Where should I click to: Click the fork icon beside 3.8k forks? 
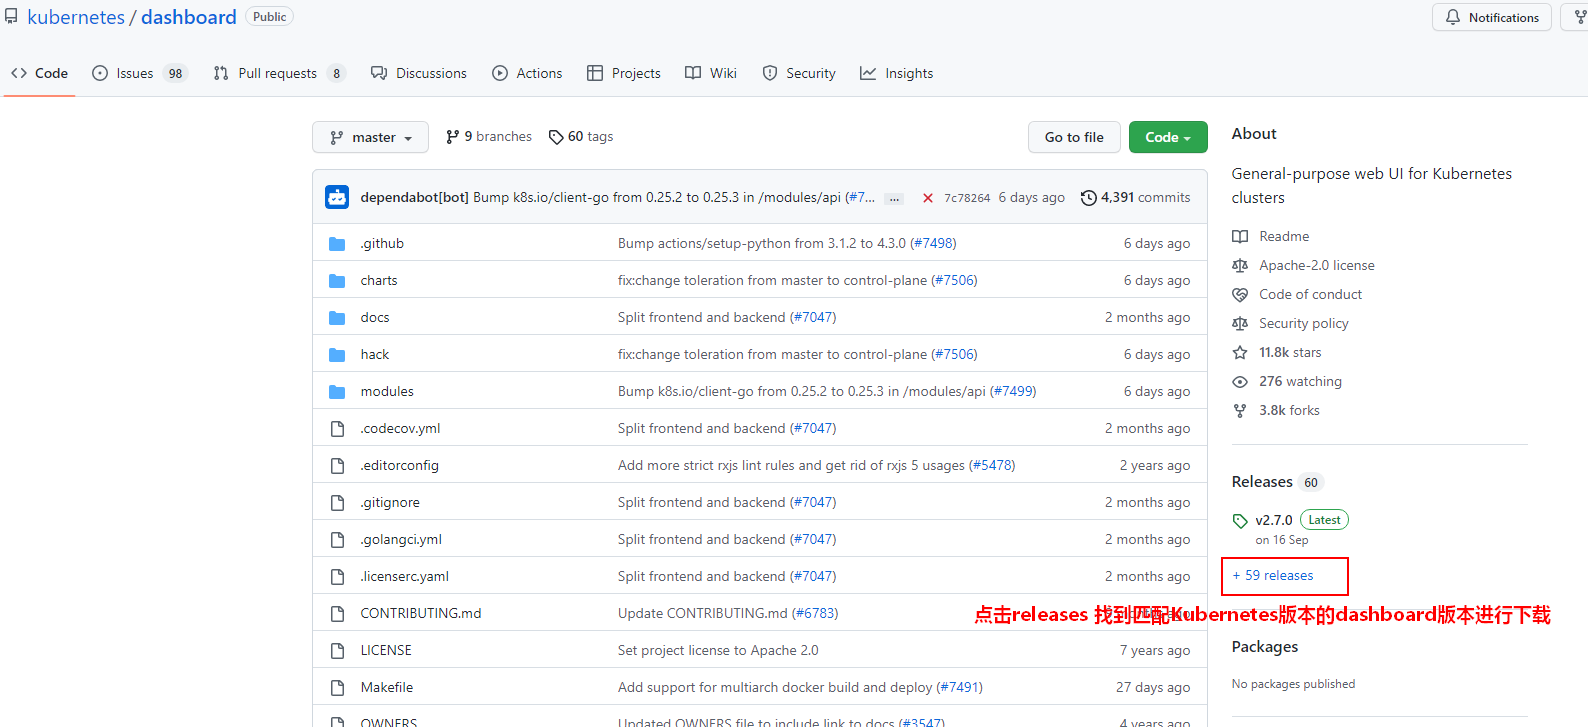coord(1240,411)
